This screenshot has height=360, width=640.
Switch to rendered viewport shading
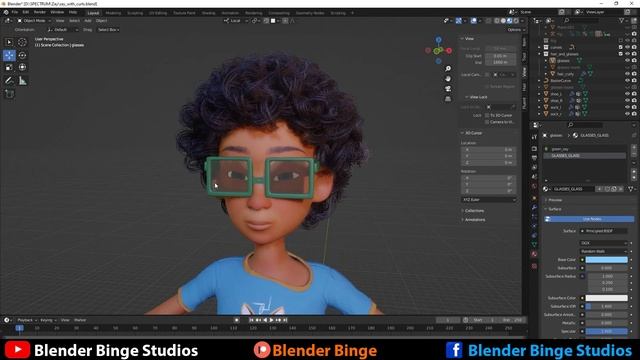coord(516,21)
